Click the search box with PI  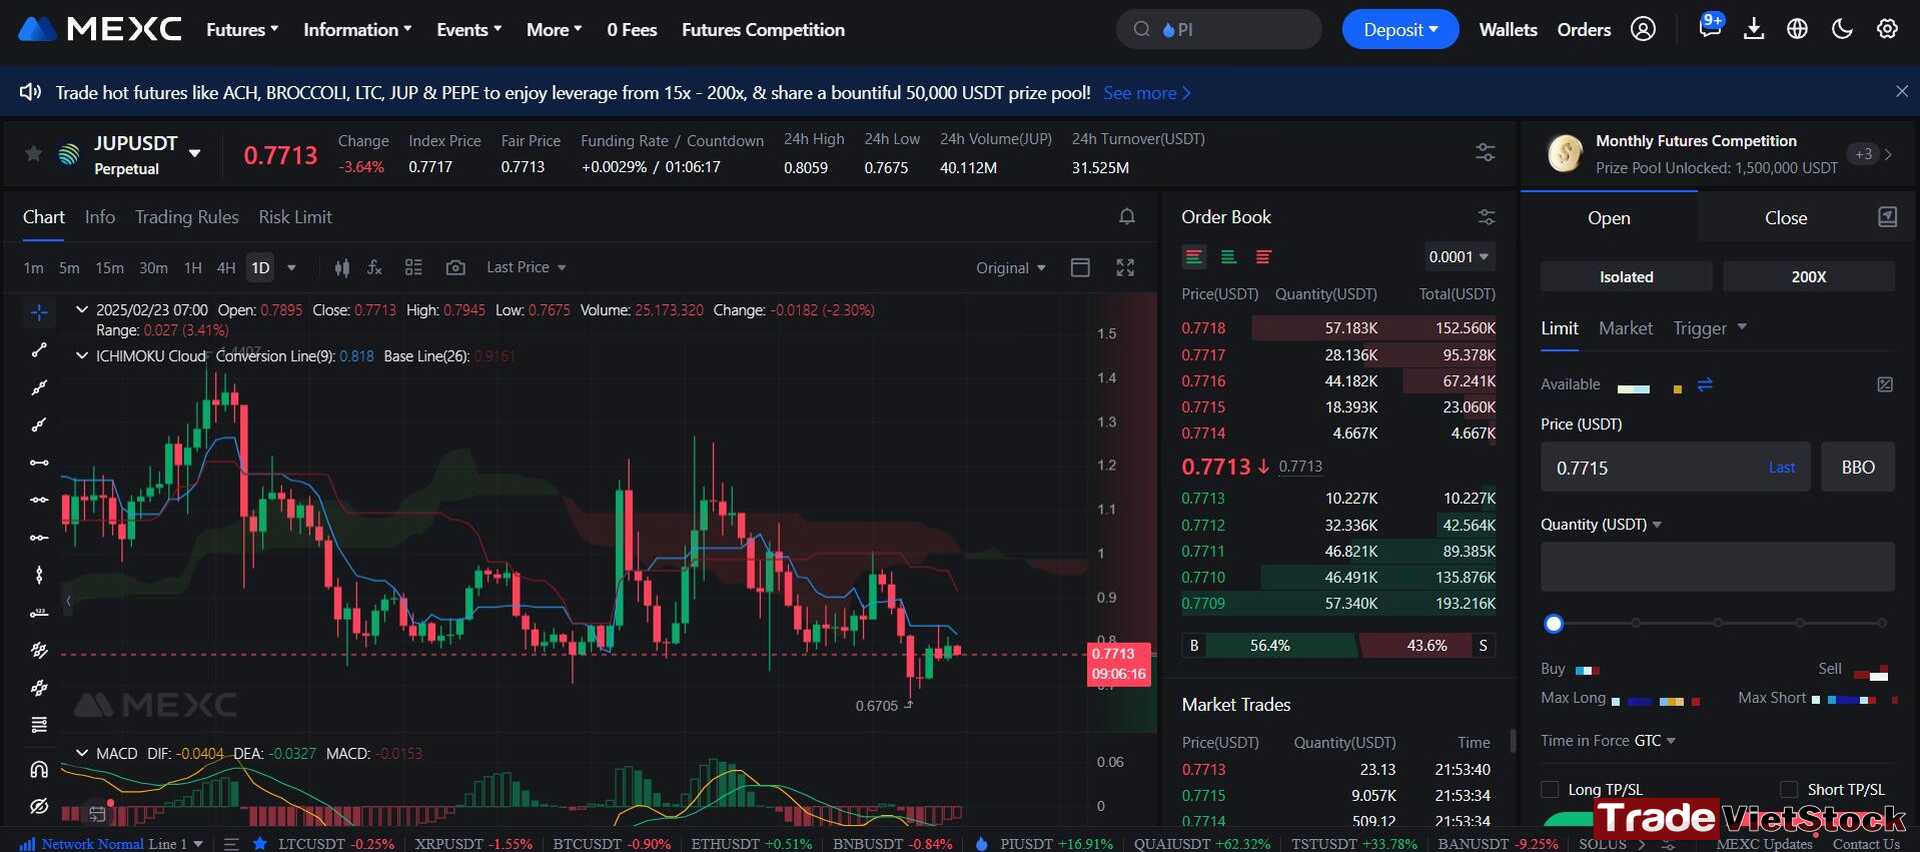1219,29
